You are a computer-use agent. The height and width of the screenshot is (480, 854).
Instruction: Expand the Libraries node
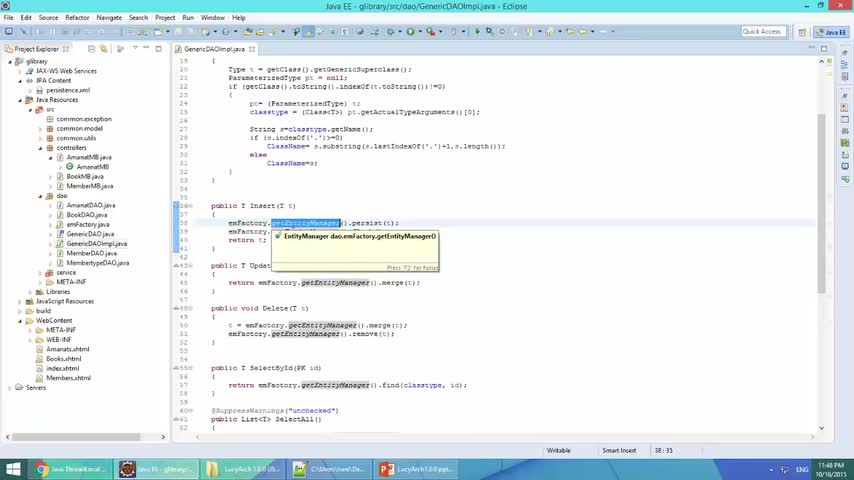tap(30, 292)
